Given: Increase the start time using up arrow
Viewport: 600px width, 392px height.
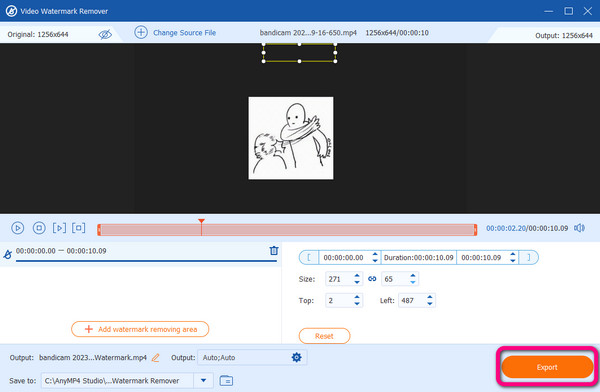Looking at the screenshot, I should [375, 254].
